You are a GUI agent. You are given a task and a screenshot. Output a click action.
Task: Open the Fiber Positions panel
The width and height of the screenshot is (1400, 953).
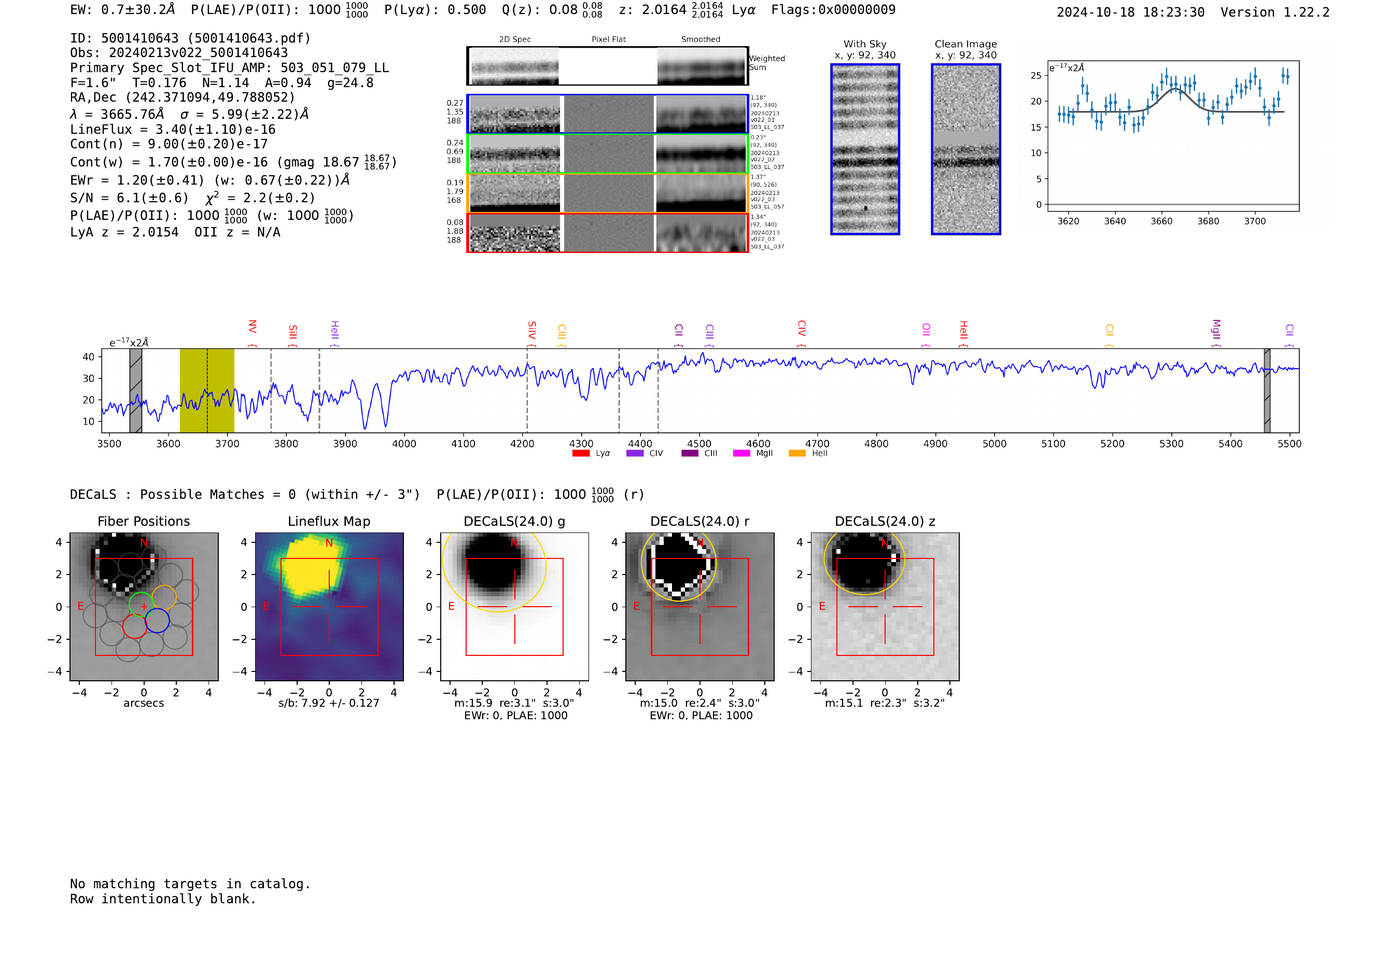[x=144, y=607]
